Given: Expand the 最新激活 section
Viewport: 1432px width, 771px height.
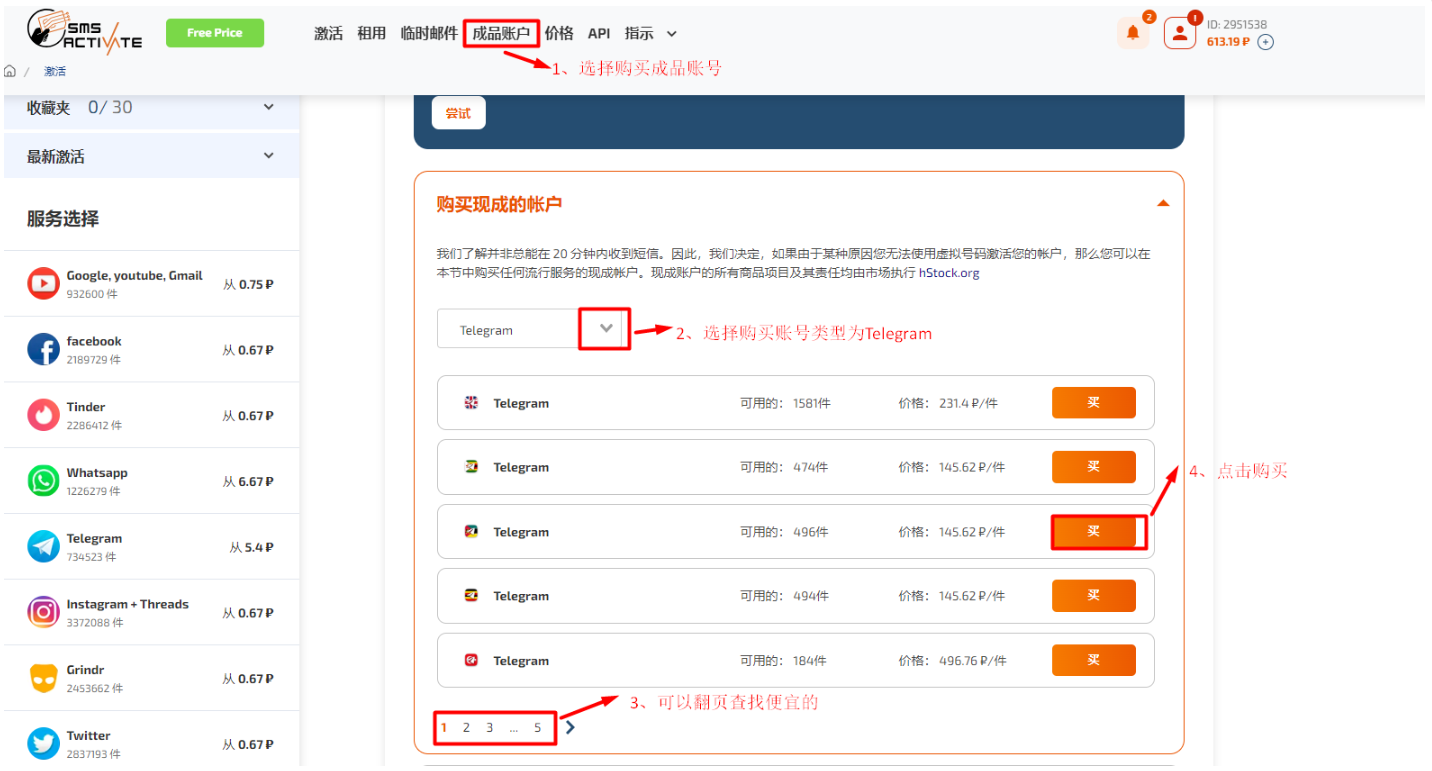Looking at the screenshot, I should click(268, 156).
